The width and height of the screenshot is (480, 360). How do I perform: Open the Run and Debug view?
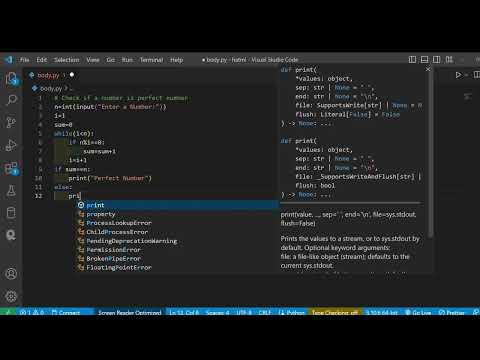11,145
